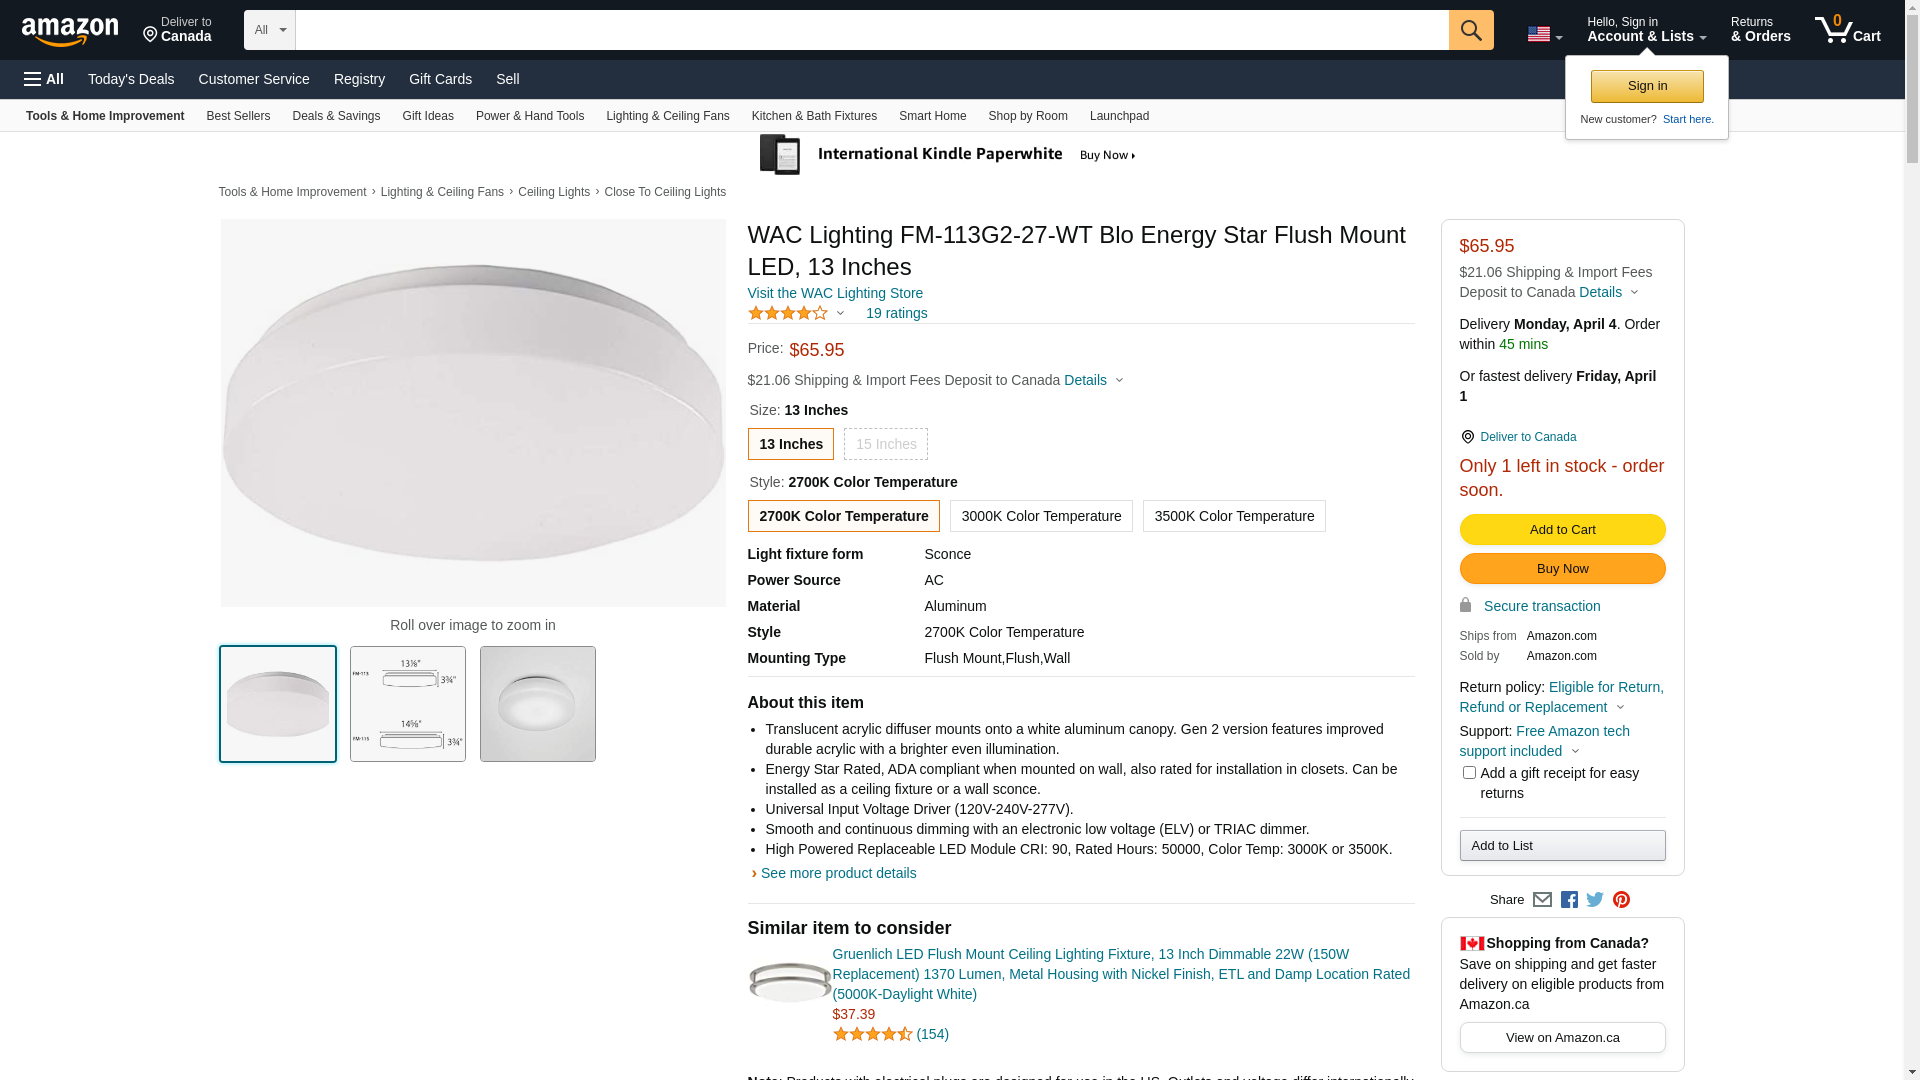Expand the star ratings popover arrow
1920x1080 pixels.
tap(840, 314)
